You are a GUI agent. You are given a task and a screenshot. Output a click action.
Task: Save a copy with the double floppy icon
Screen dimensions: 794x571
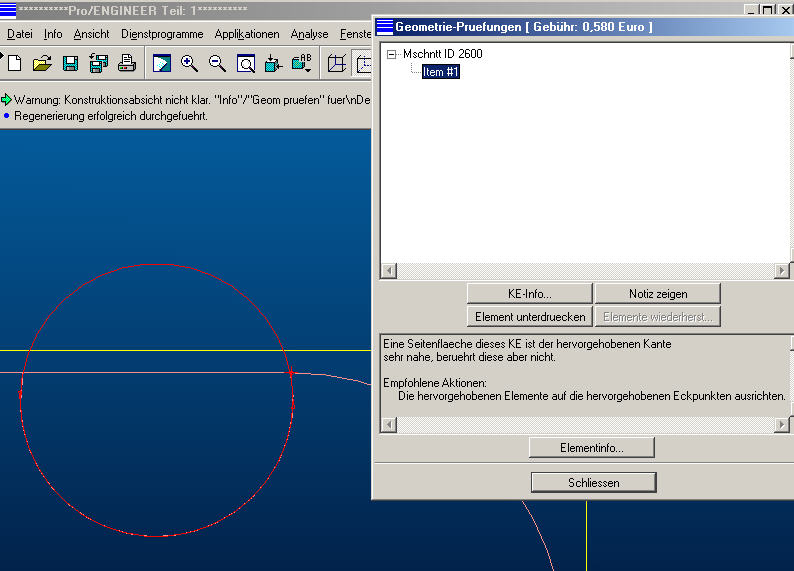coord(99,63)
